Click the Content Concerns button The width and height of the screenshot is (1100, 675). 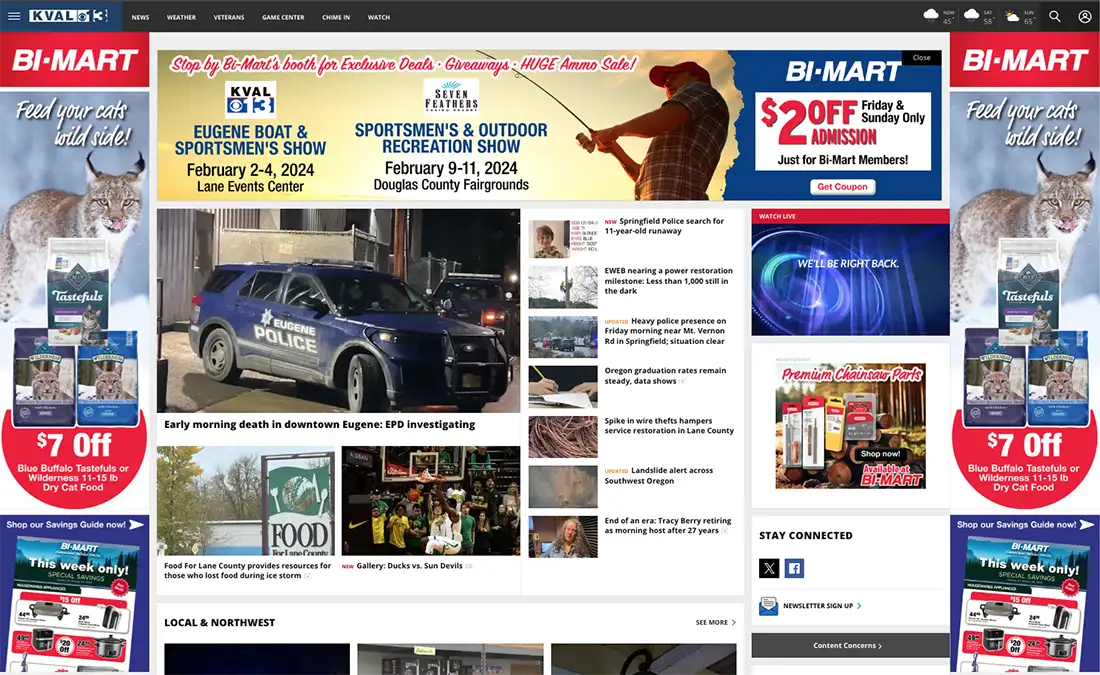(x=850, y=645)
